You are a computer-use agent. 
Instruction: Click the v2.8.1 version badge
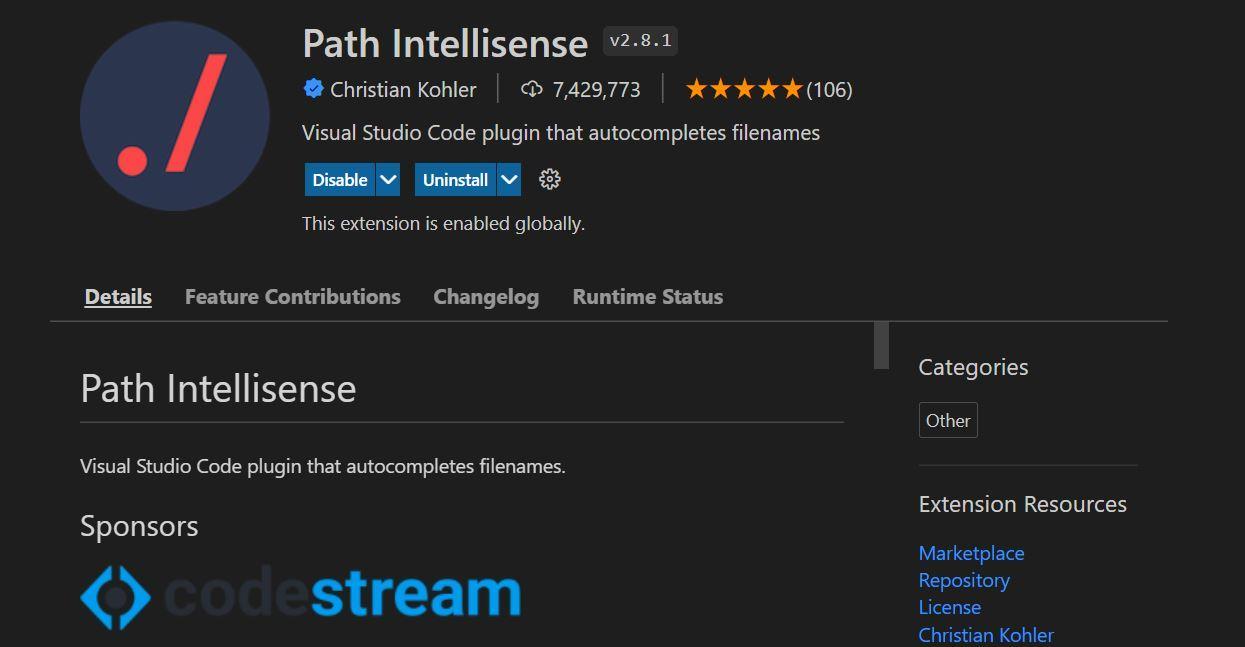[639, 40]
